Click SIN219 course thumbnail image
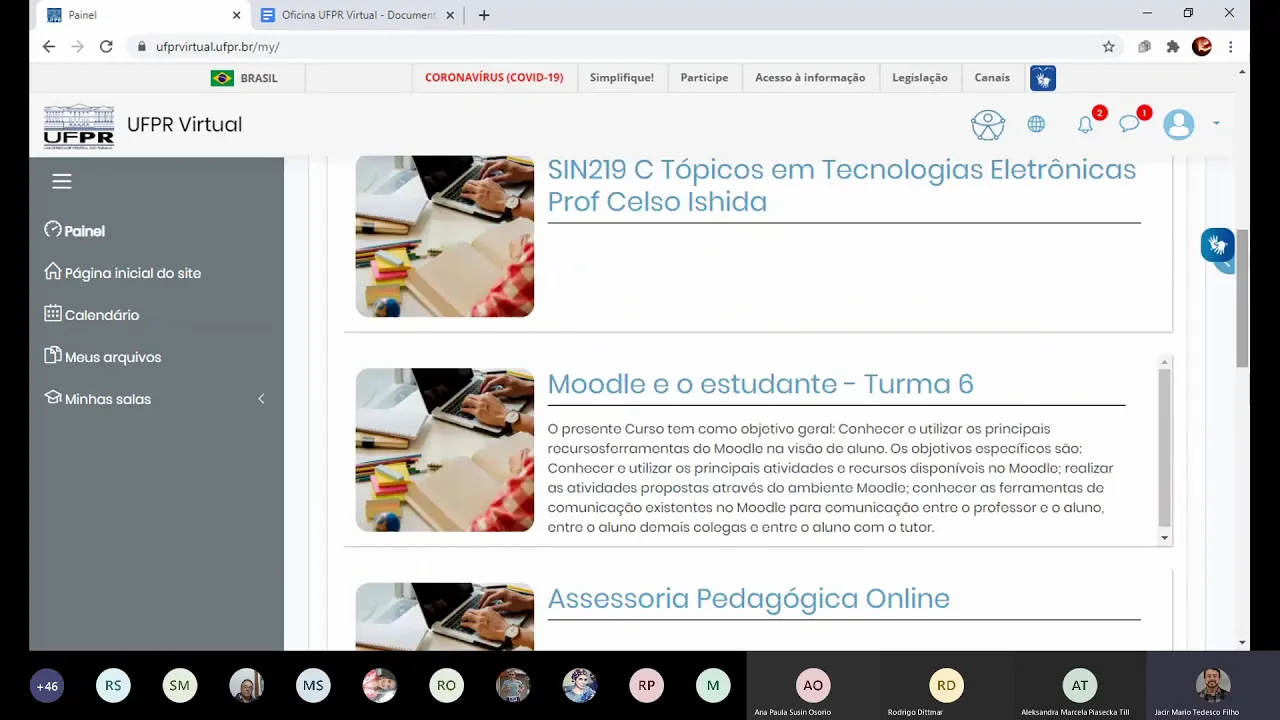1280x720 pixels. [445, 236]
